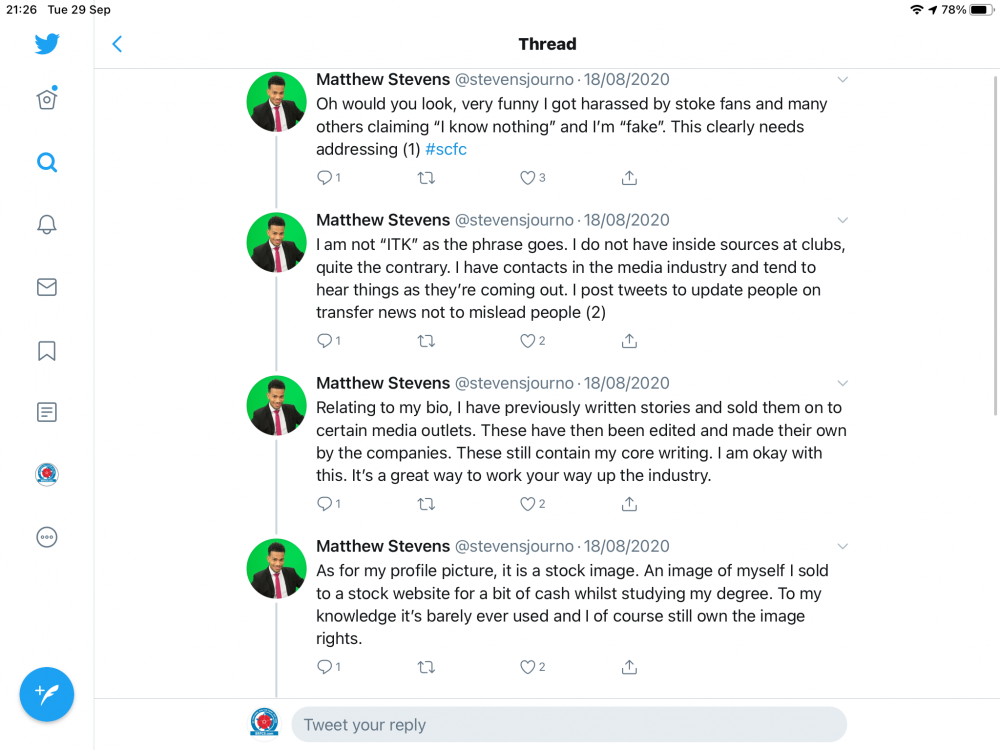Image resolution: width=1000 pixels, height=750 pixels.
Task: Open the Search (magnifier) sidebar icon
Action: pos(47,162)
